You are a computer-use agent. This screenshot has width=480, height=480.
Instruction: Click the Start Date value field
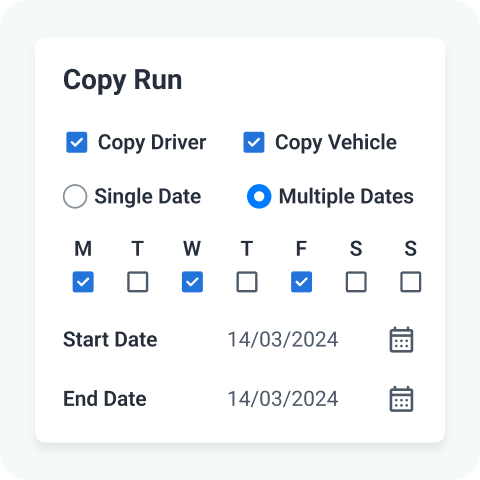tap(283, 340)
